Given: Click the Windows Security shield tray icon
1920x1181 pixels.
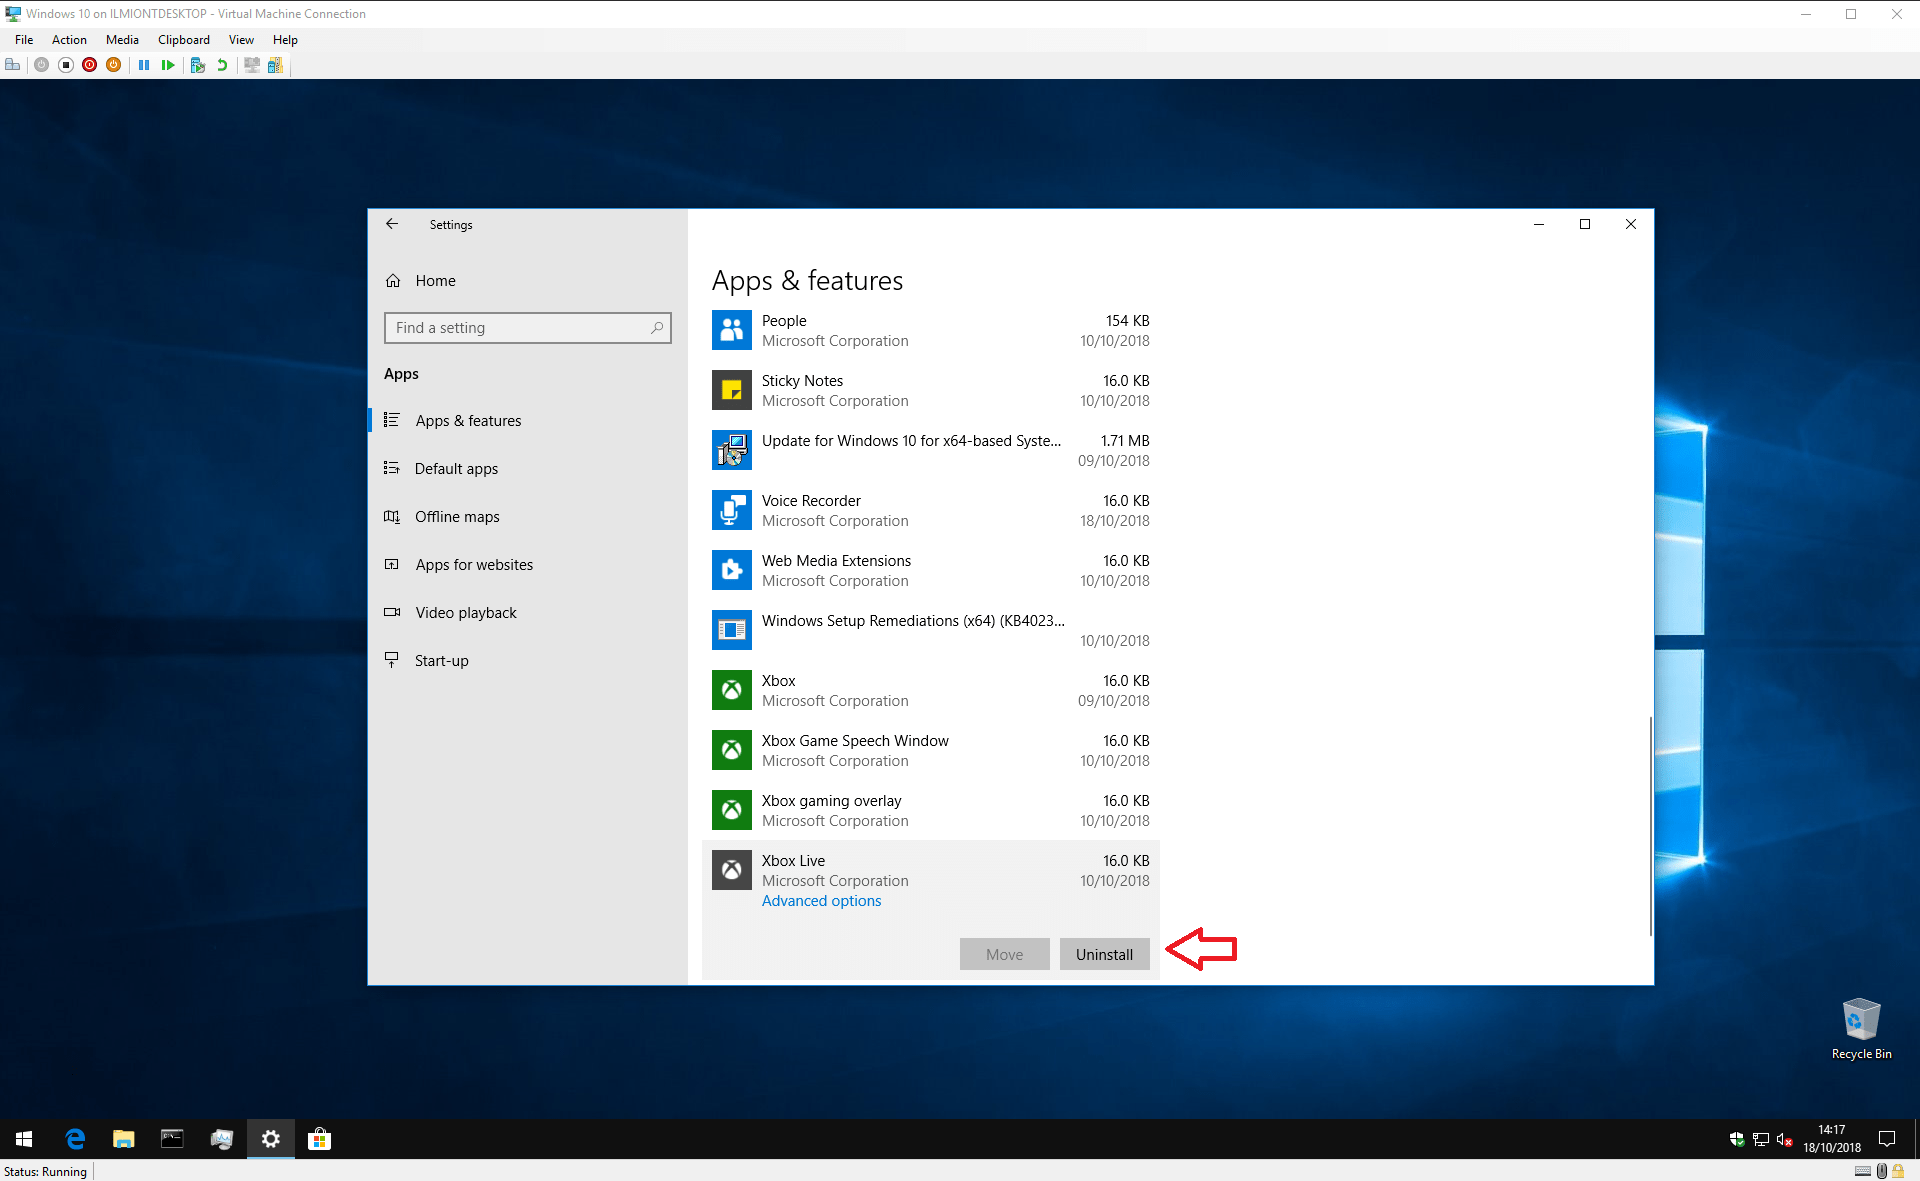Looking at the screenshot, I should point(1737,1139).
